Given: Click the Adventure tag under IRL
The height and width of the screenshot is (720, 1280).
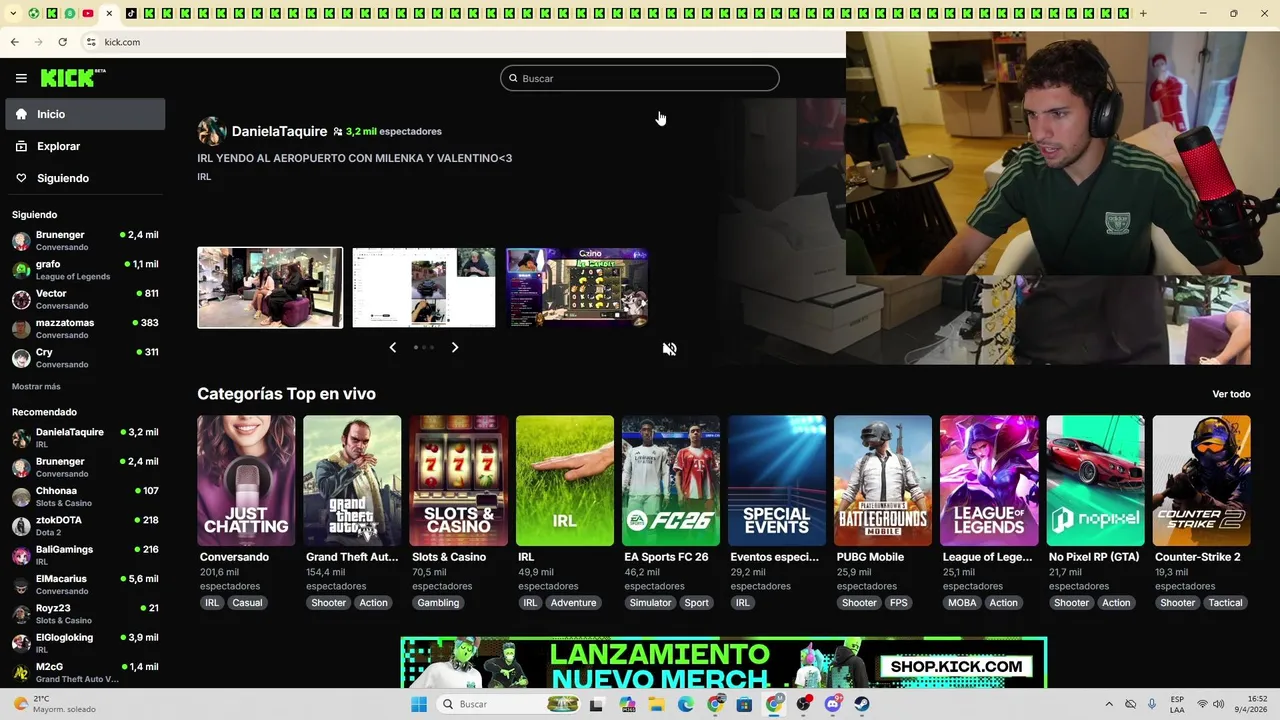Looking at the screenshot, I should coord(573,603).
